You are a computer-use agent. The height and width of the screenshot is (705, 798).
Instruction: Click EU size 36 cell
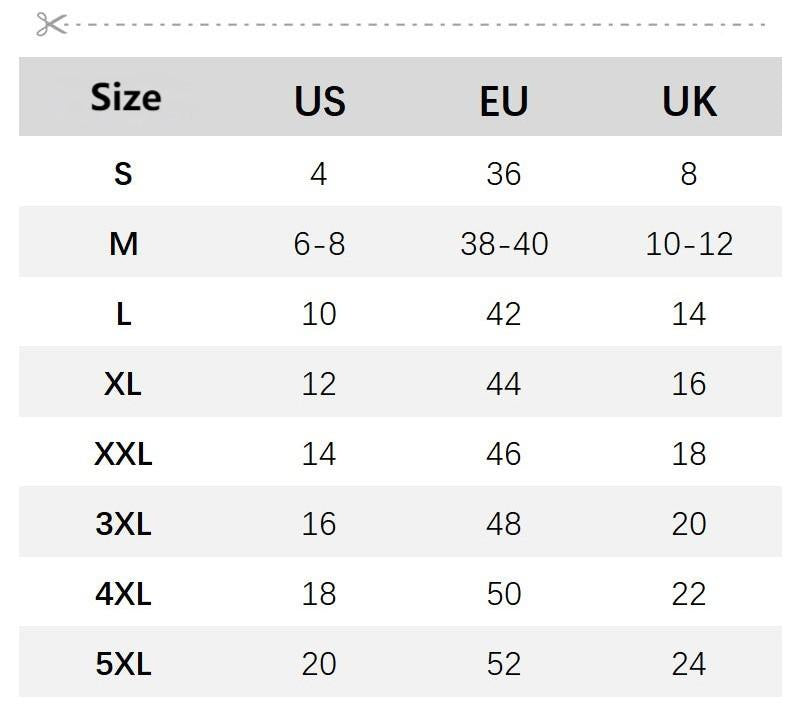pyautogui.click(x=504, y=174)
